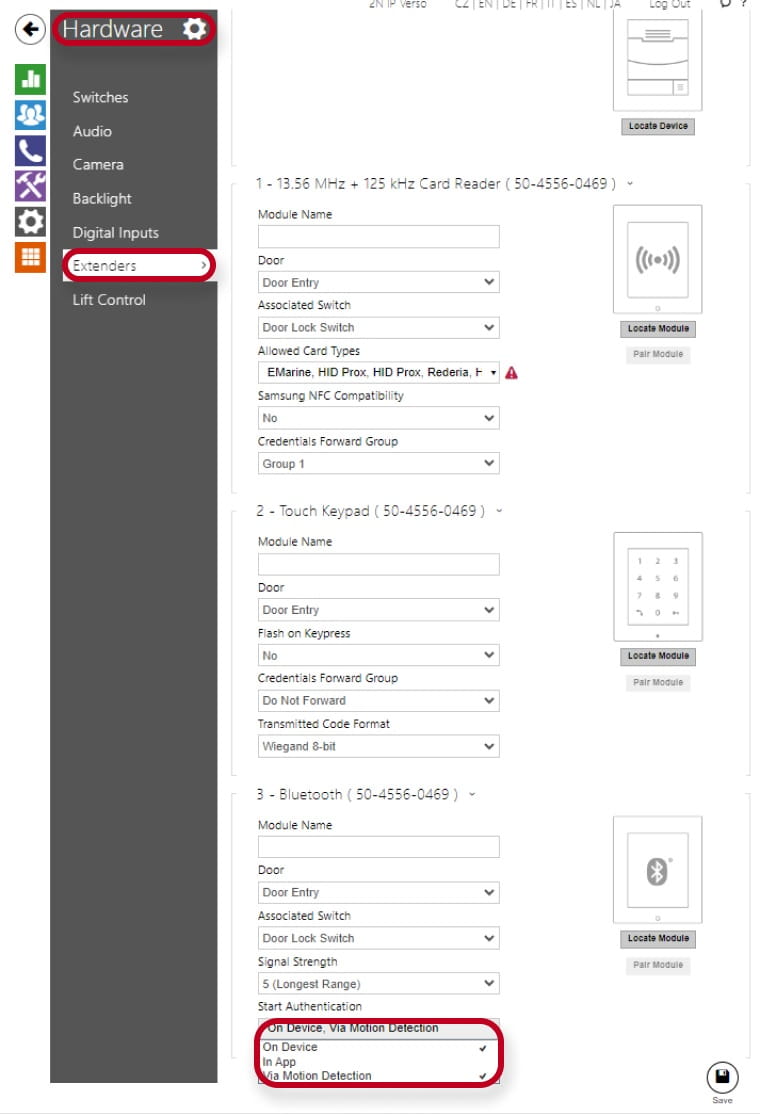Viewport: 760px width, 1114px height.
Task: Collapse the Bluetooth section chevron
Action: pyautogui.click(x=472, y=794)
